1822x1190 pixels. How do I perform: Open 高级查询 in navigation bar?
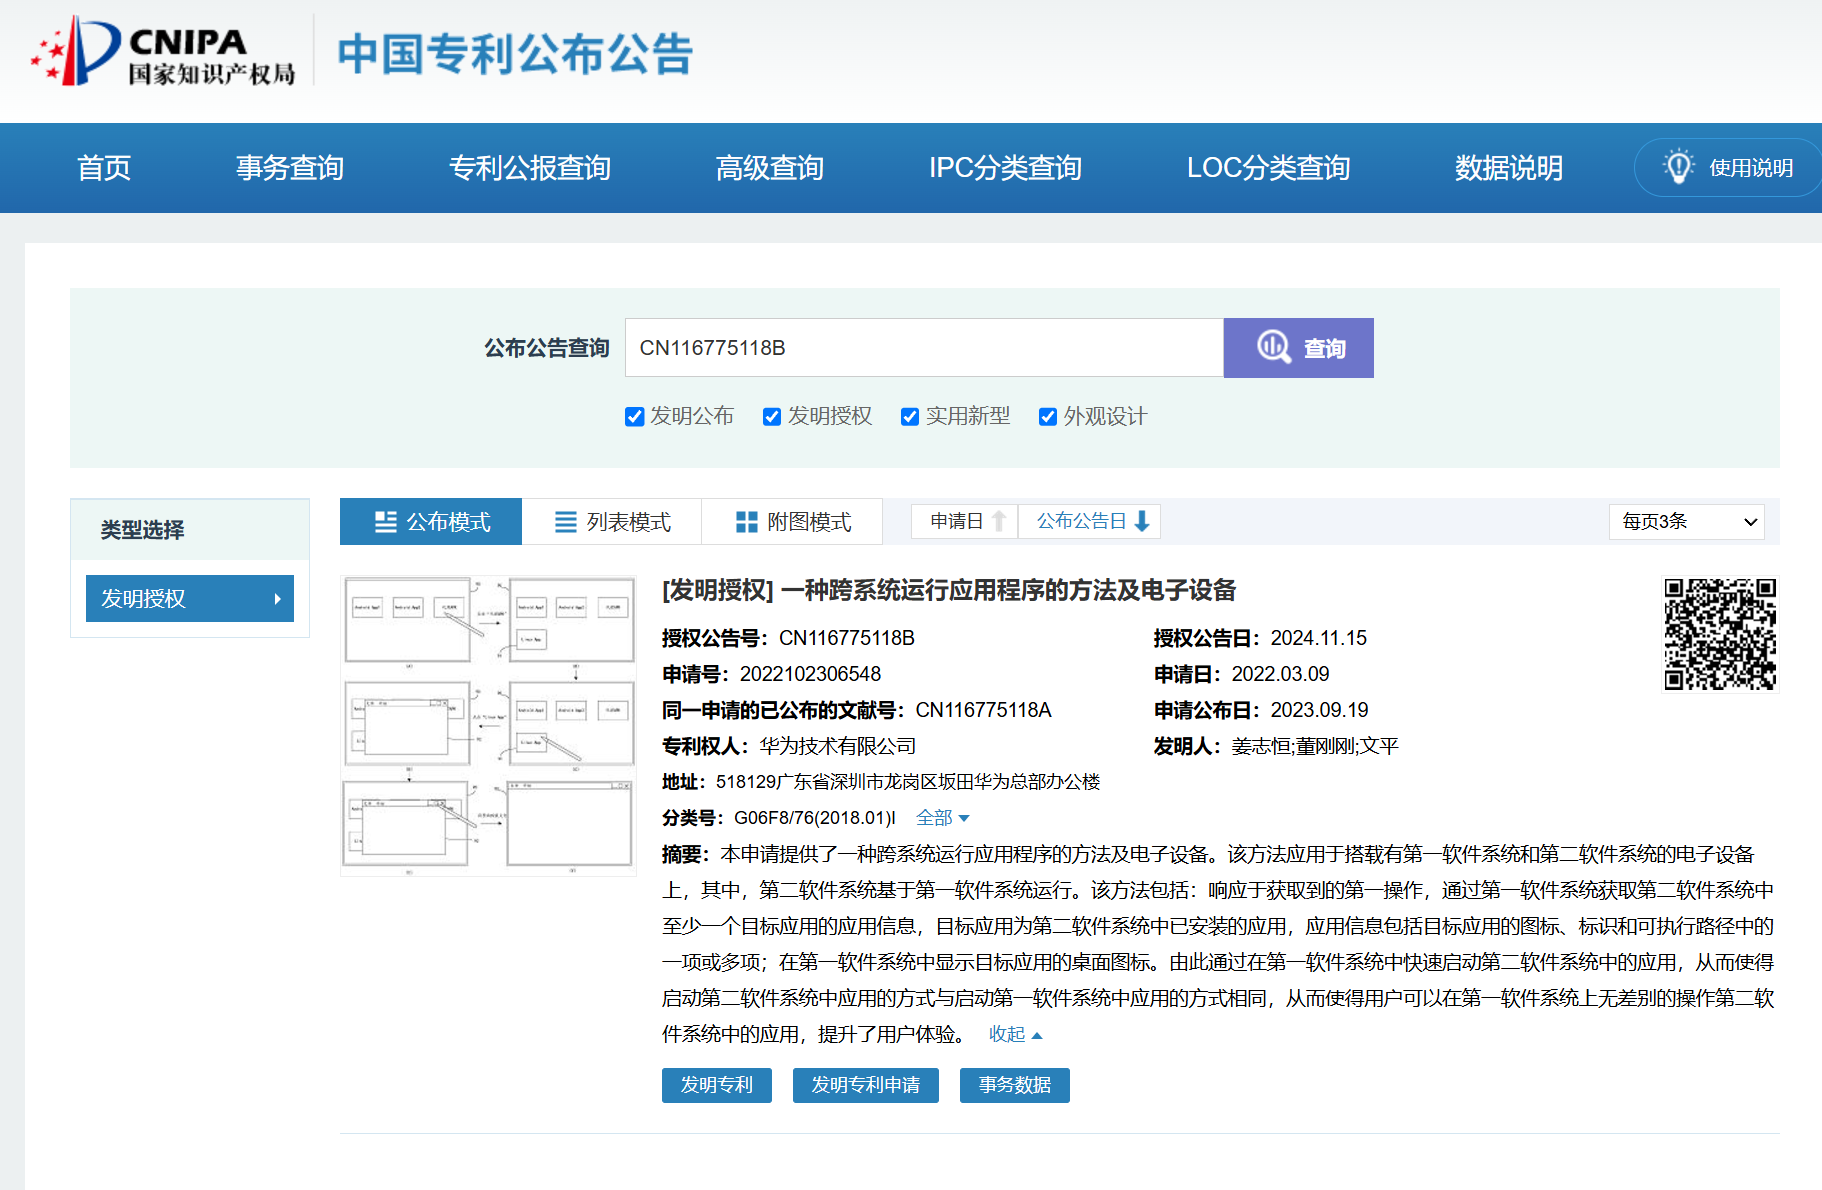(769, 168)
